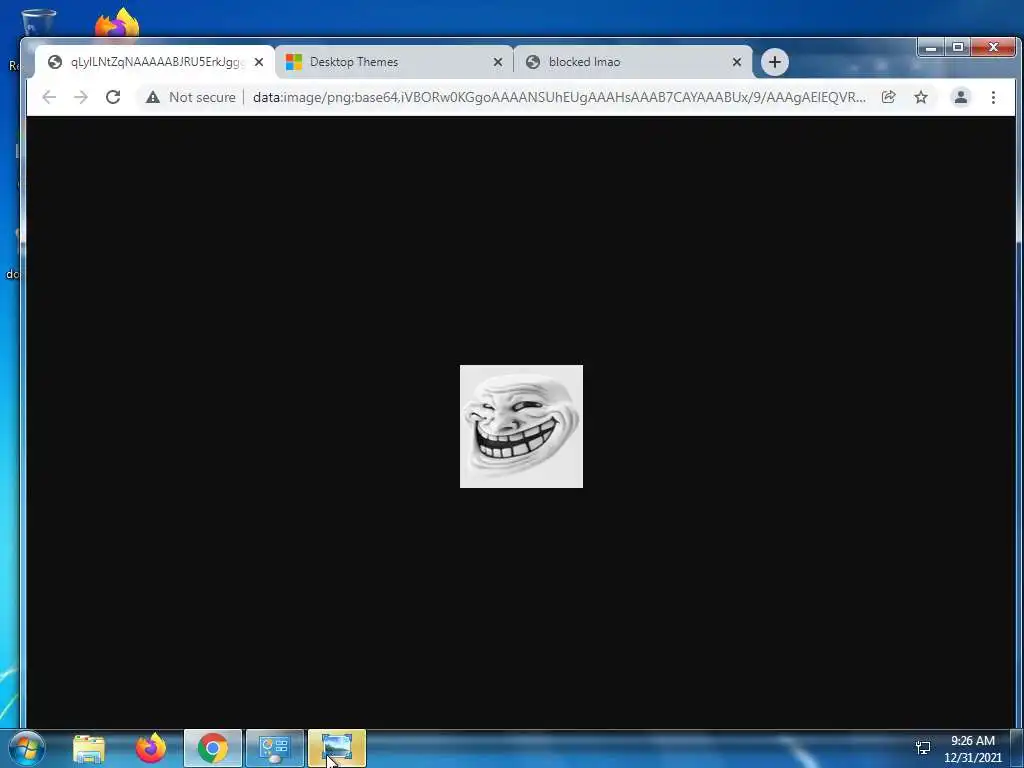This screenshot has width=1024, height=768.
Task: Maximize the Chrome window
Action: [x=957, y=47]
